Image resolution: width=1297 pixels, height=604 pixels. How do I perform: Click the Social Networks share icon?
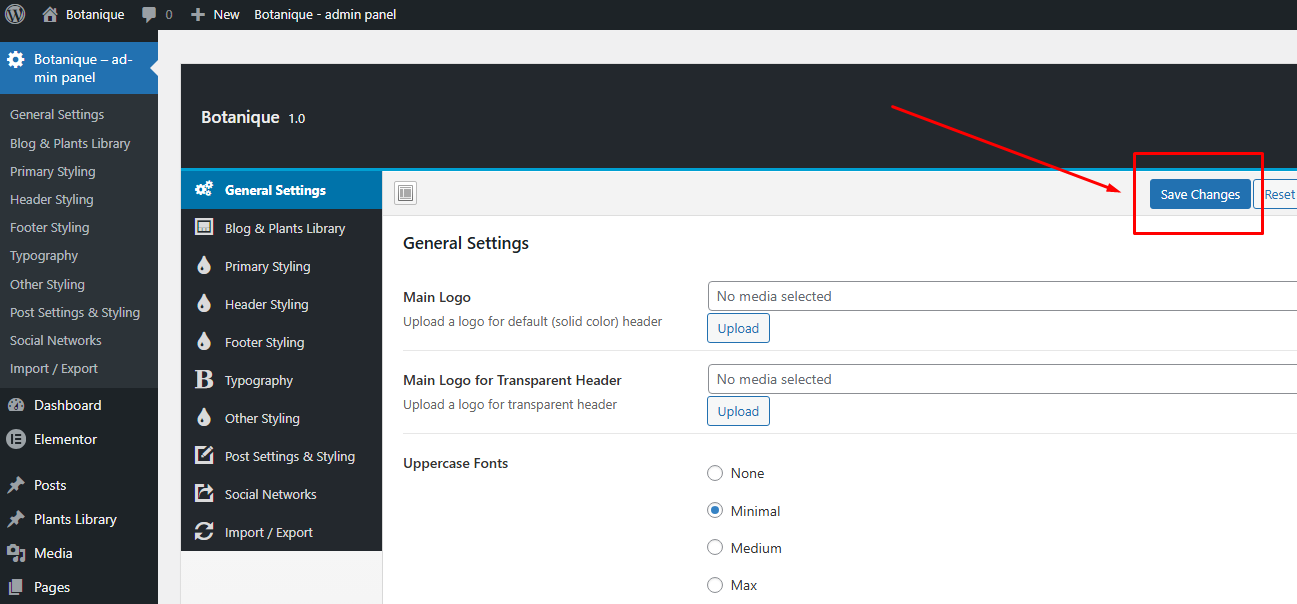coord(204,494)
